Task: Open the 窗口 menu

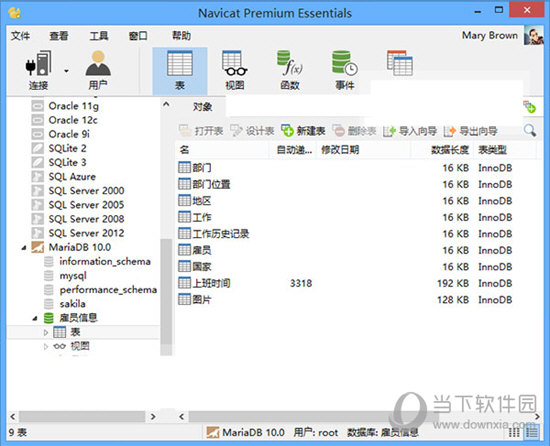Action: pos(138,35)
